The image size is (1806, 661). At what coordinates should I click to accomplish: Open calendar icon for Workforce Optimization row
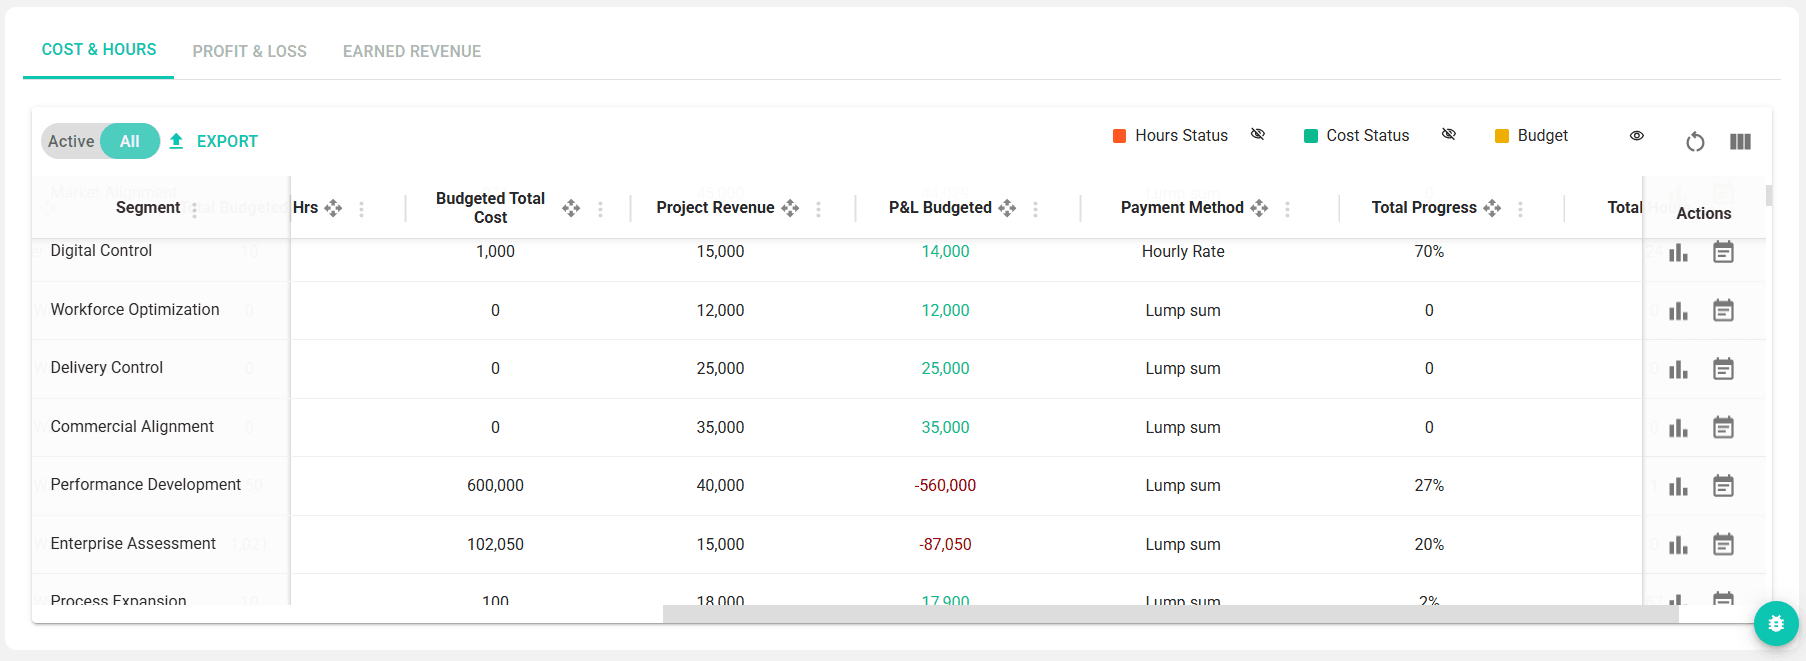(x=1723, y=311)
